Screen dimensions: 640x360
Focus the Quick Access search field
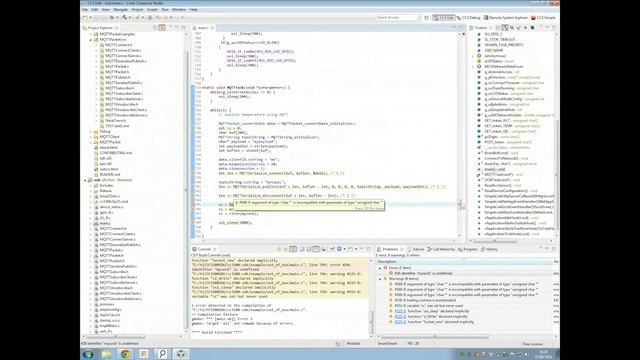coord(397,18)
